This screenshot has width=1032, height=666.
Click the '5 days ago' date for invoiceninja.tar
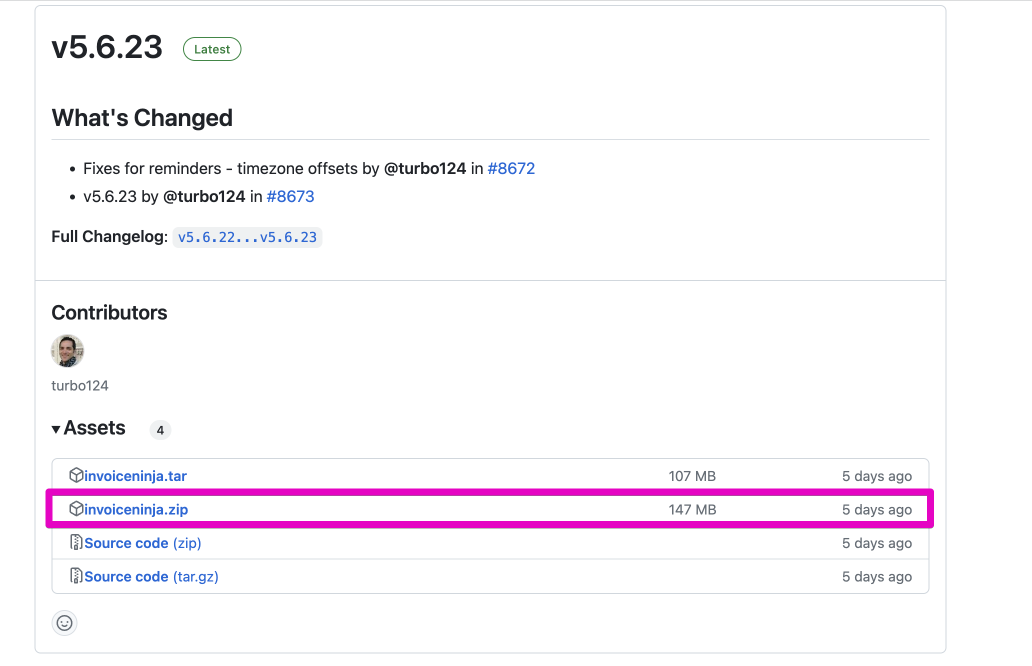coord(877,476)
